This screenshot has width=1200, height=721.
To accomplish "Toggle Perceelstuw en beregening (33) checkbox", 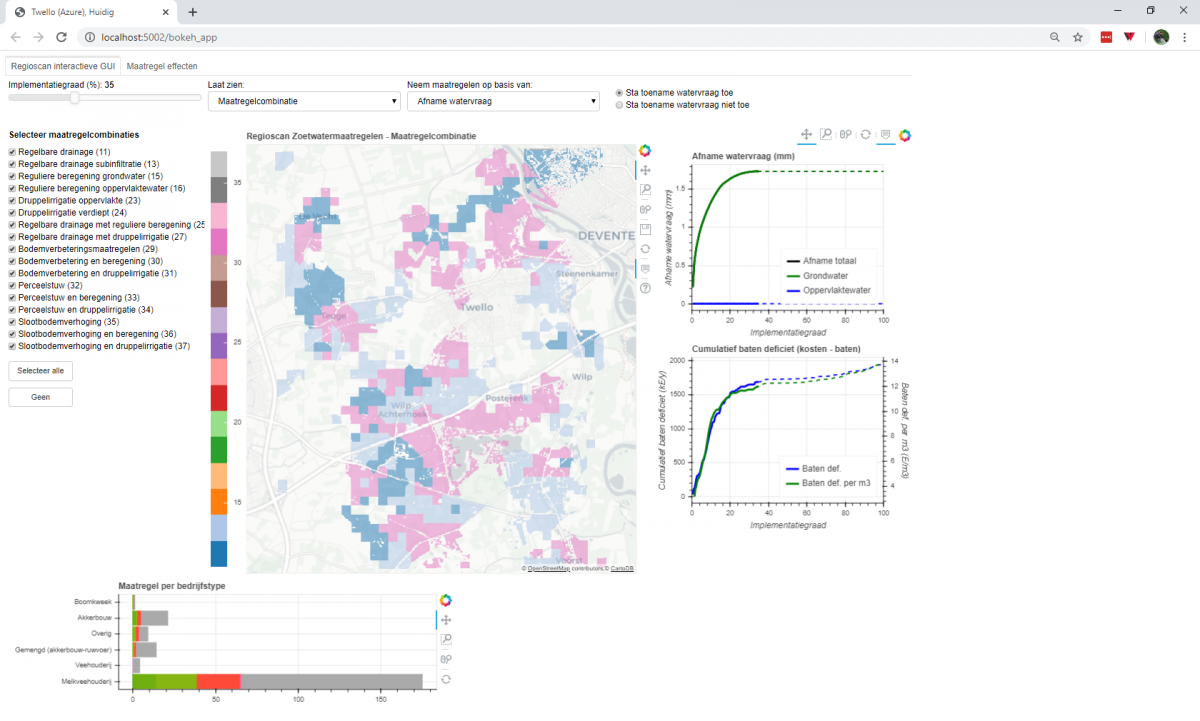I will click(12, 297).
